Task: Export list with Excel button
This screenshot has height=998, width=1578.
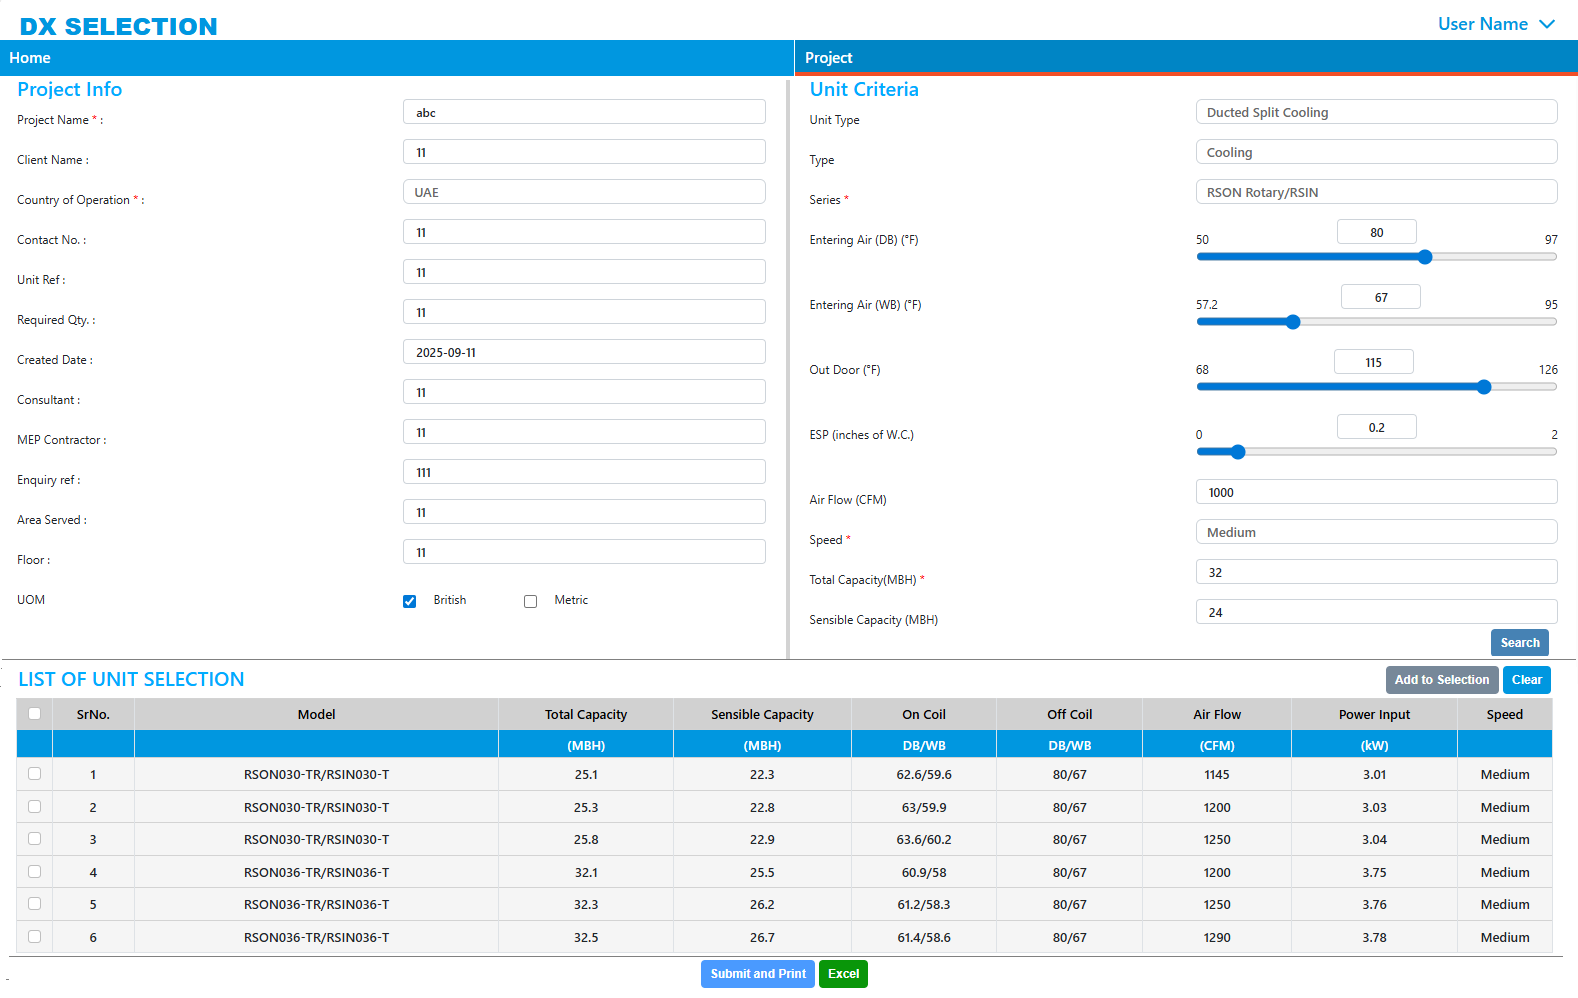Action: [x=843, y=974]
